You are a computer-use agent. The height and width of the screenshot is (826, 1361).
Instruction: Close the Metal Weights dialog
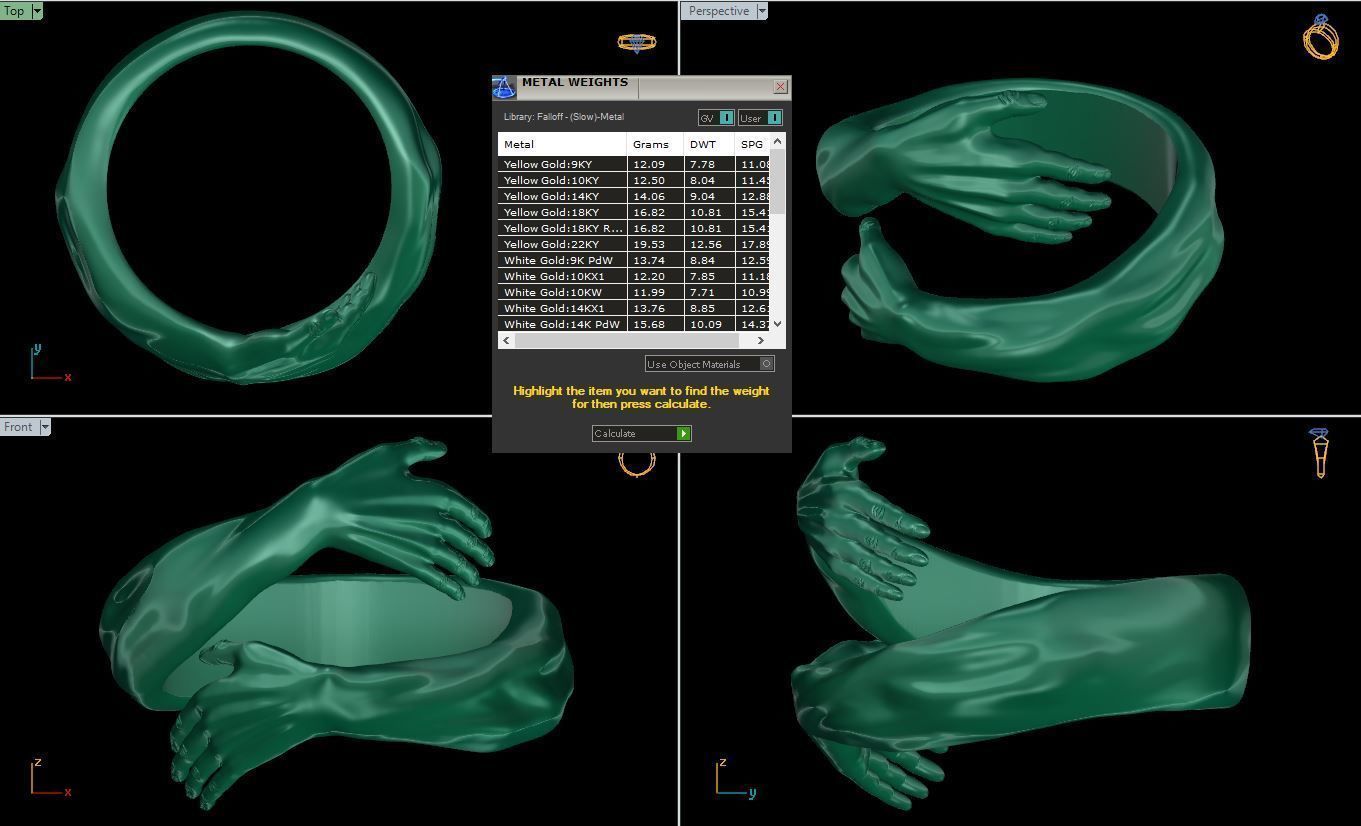[781, 87]
